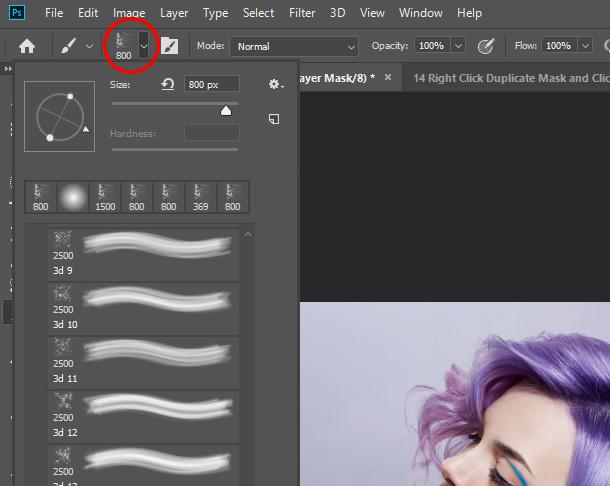
Task: Open the Layer menu
Action: (174, 13)
